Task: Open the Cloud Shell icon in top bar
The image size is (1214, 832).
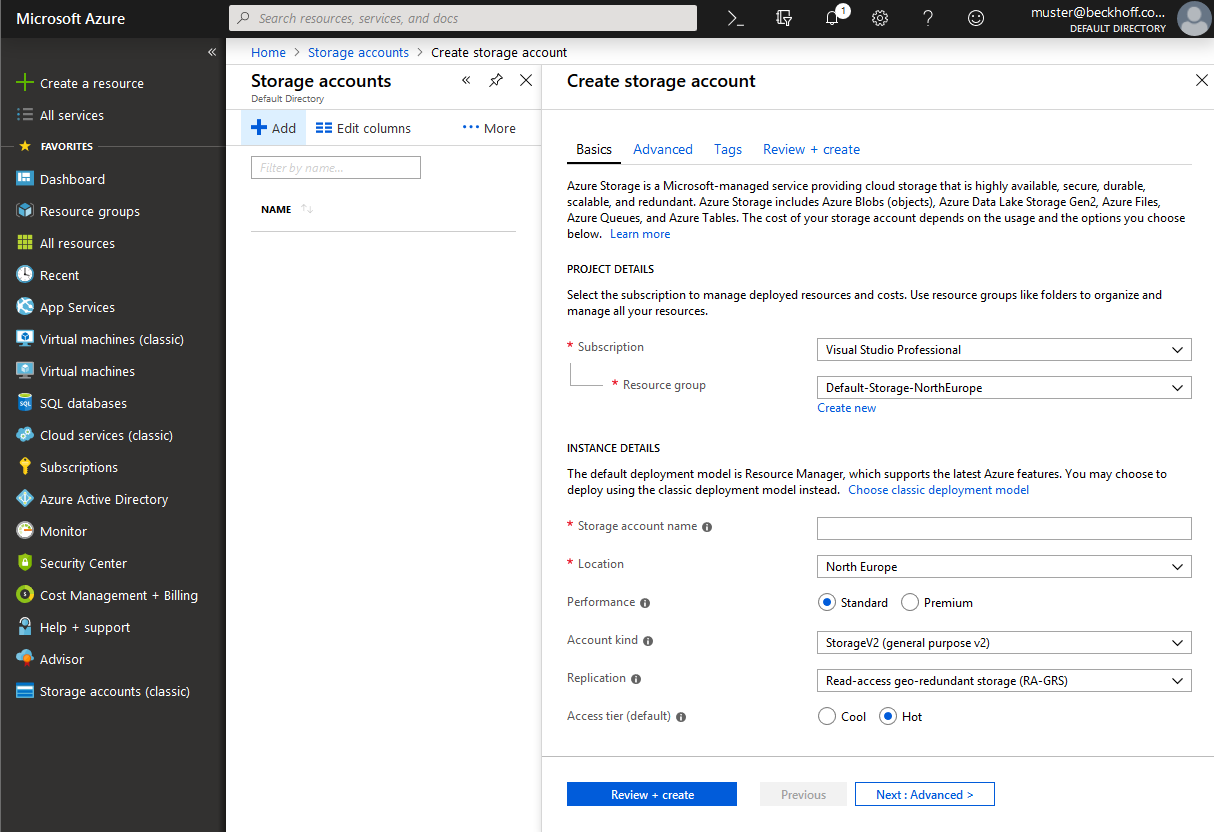Action: (736, 18)
